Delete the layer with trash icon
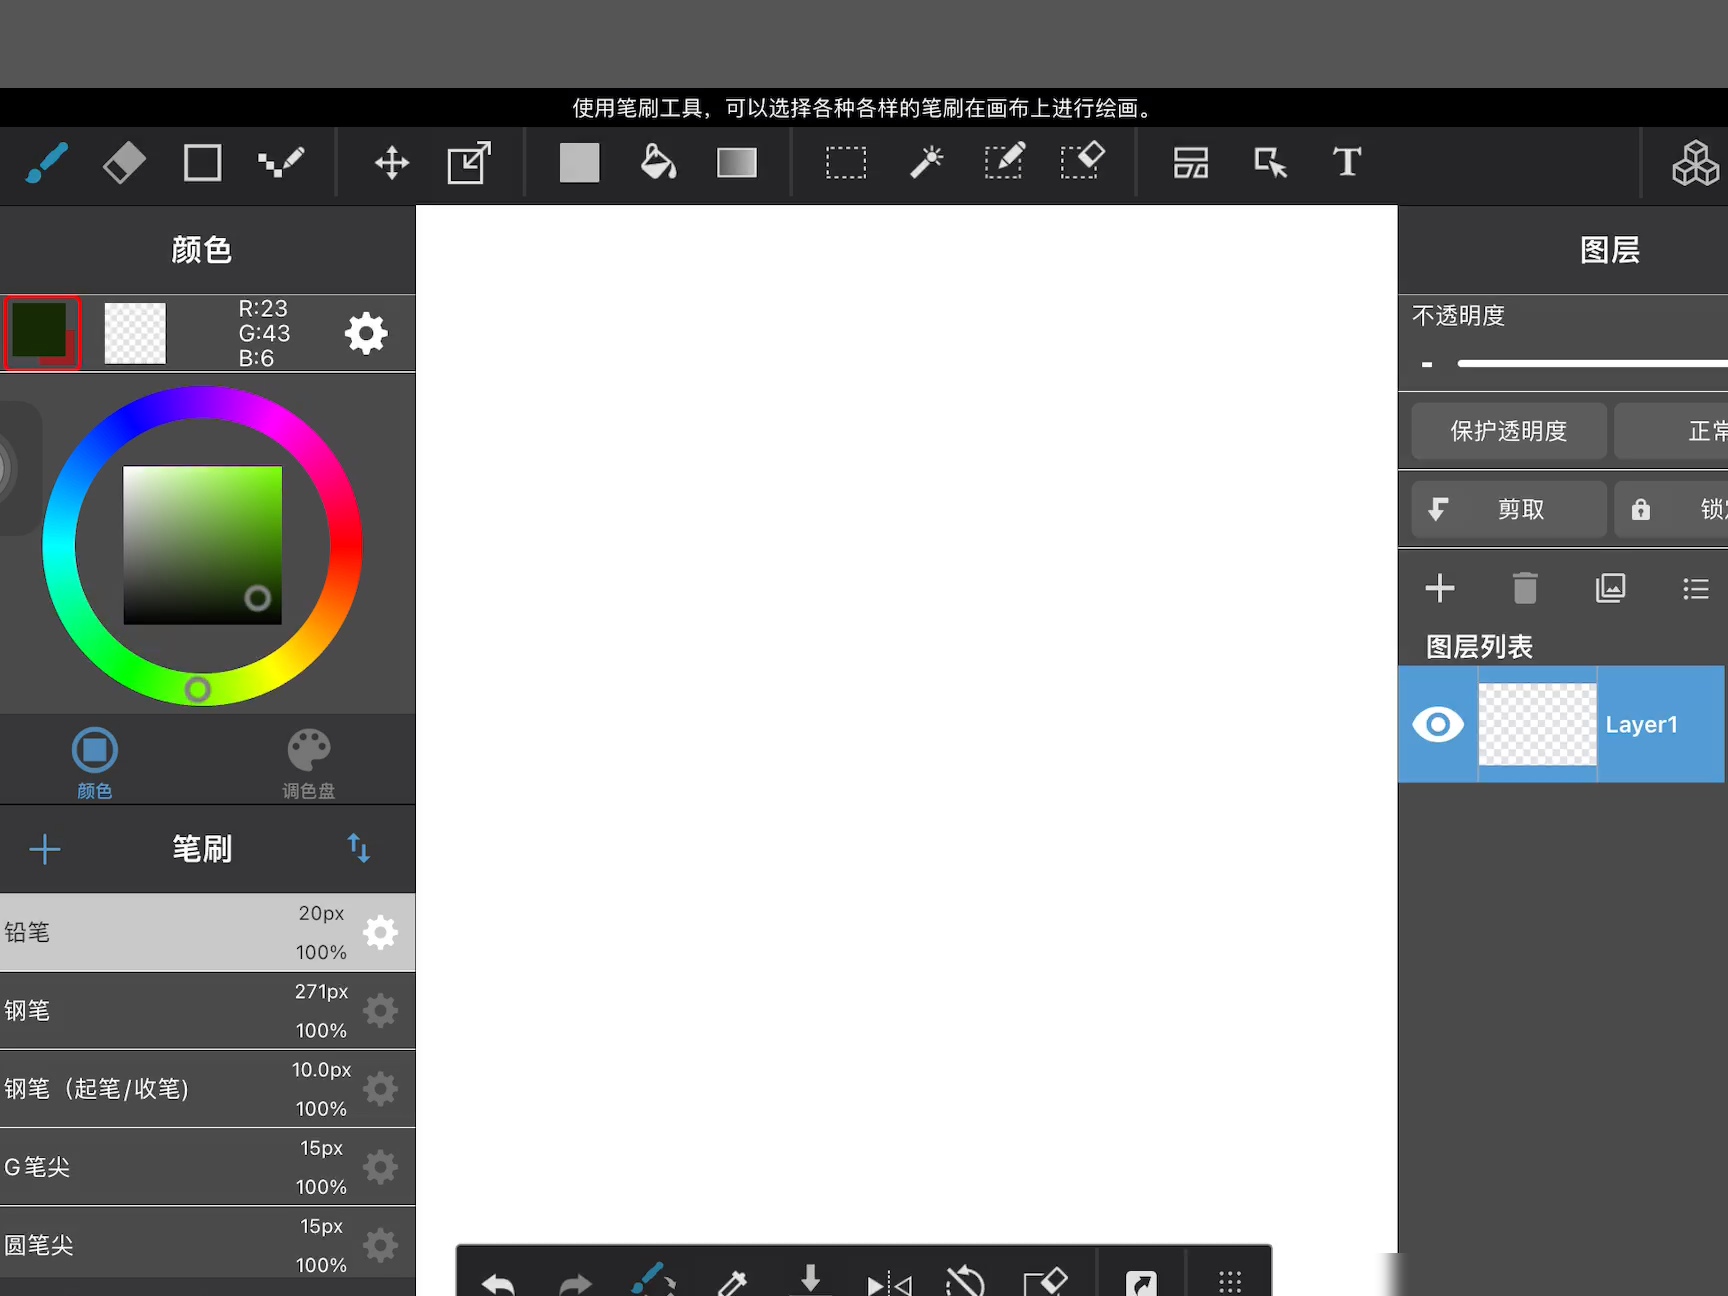The image size is (1728, 1296). coord(1525,588)
